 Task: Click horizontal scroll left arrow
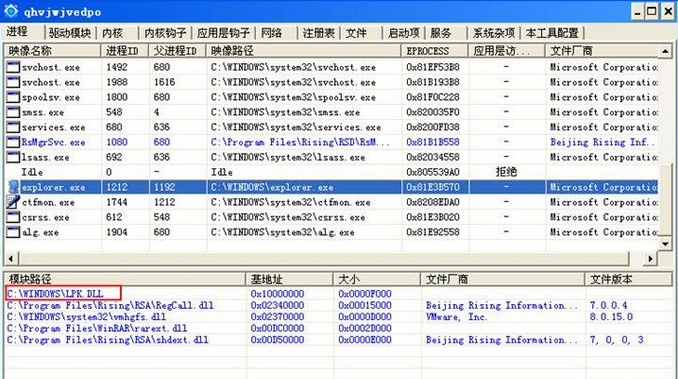[10, 258]
